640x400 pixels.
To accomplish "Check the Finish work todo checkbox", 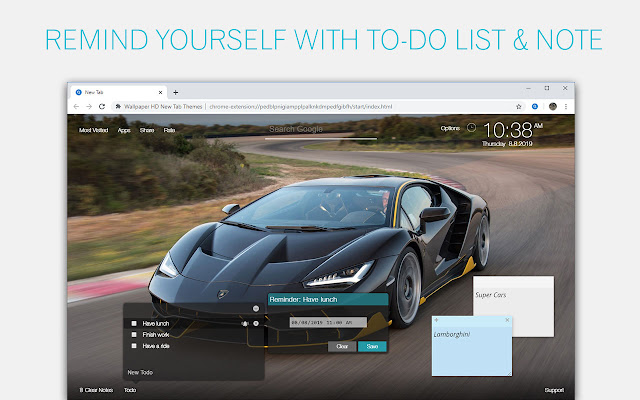I will pos(134,334).
